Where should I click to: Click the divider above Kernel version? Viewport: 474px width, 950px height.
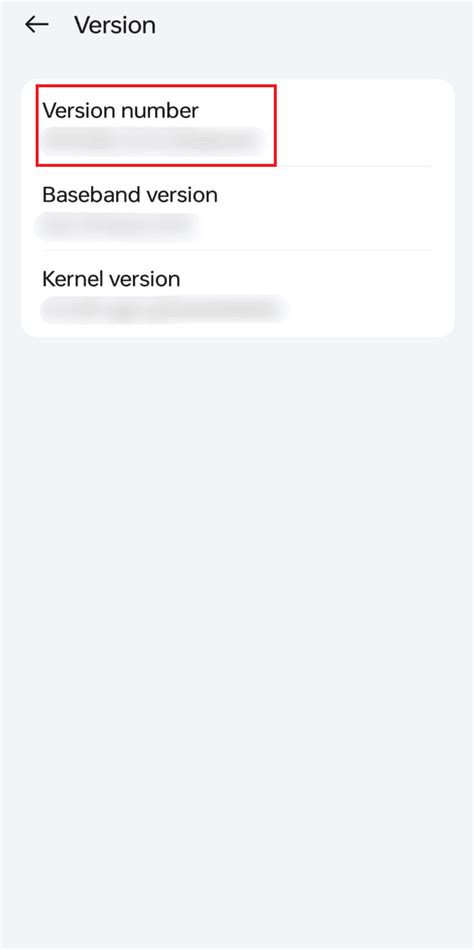(x=236, y=250)
